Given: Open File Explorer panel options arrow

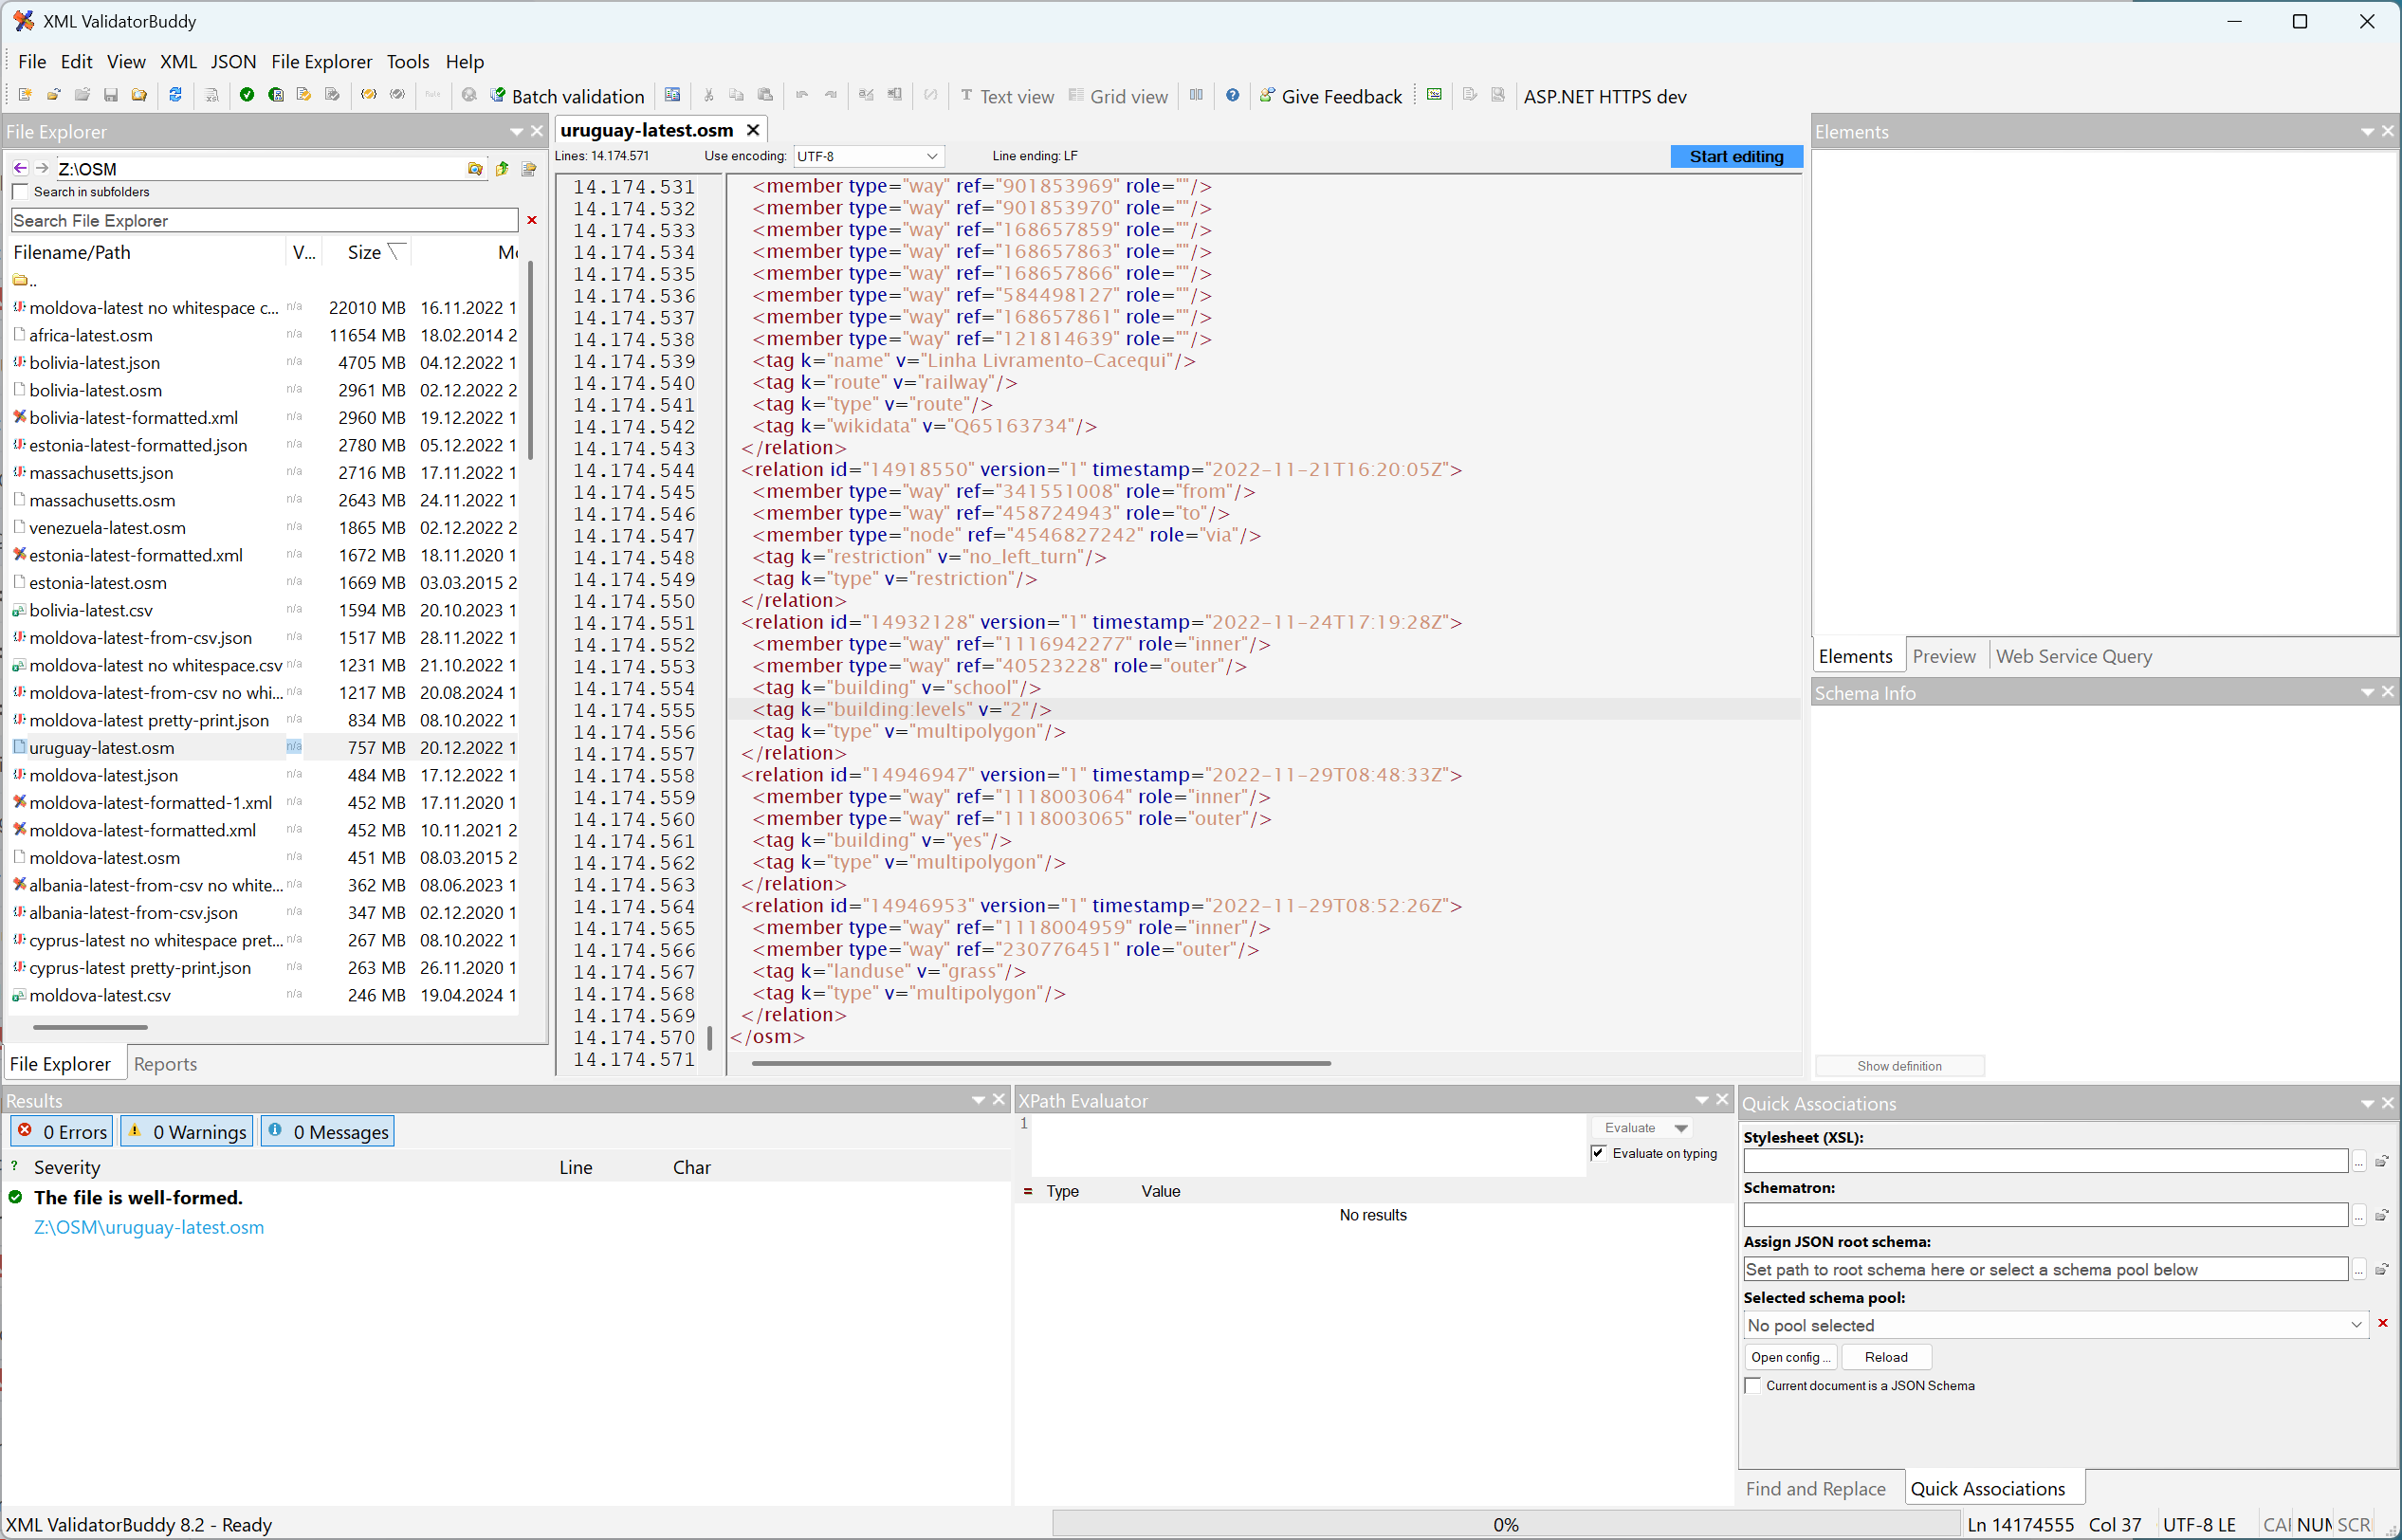Looking at the screenshot, I should point(516,132).
